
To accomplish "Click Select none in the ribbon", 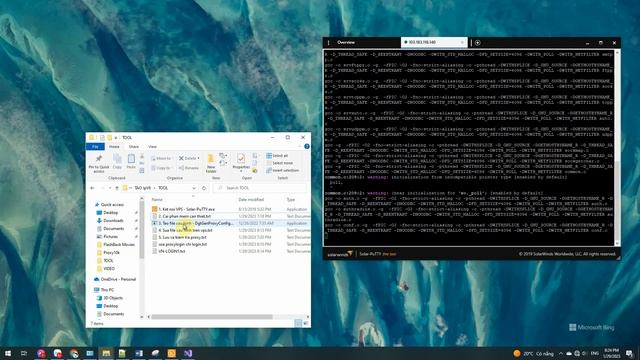I will pos(280,163).
